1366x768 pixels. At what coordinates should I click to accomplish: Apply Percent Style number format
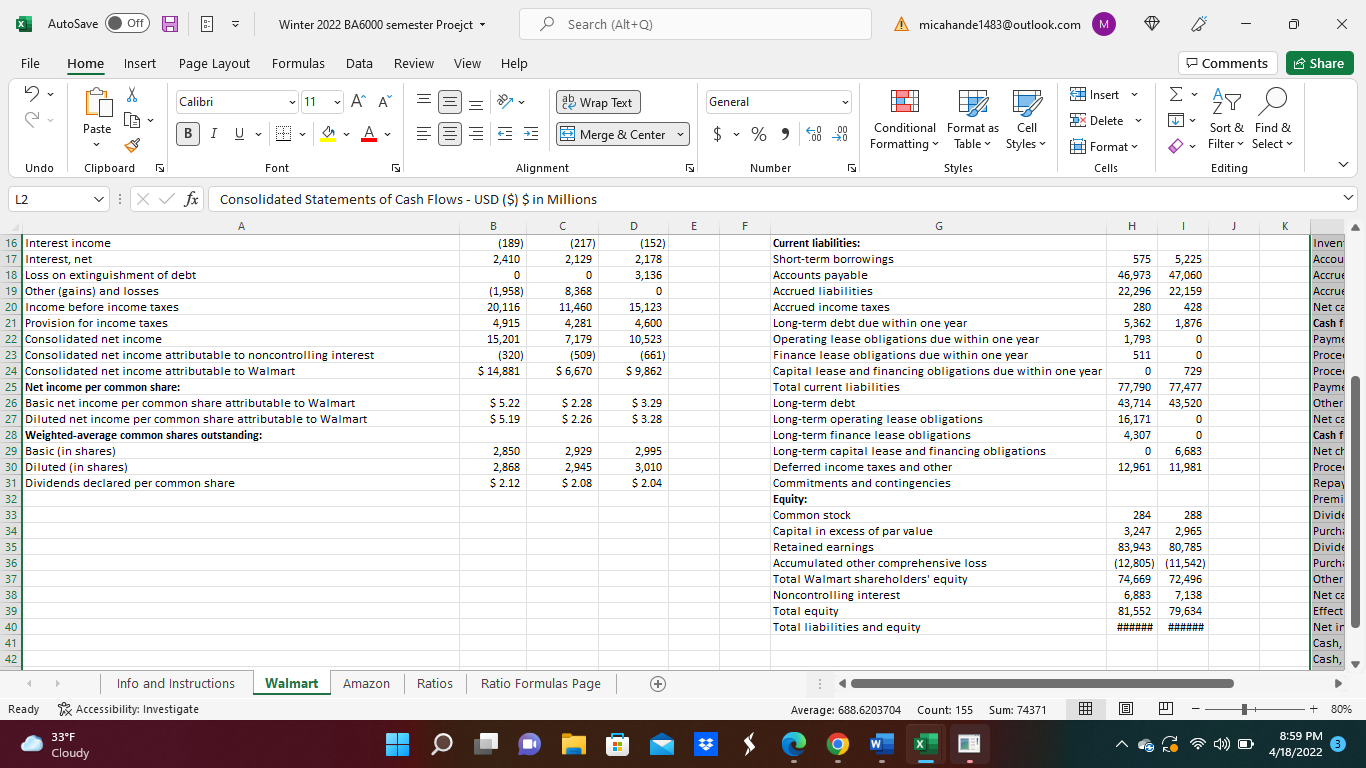coord(759,134)
